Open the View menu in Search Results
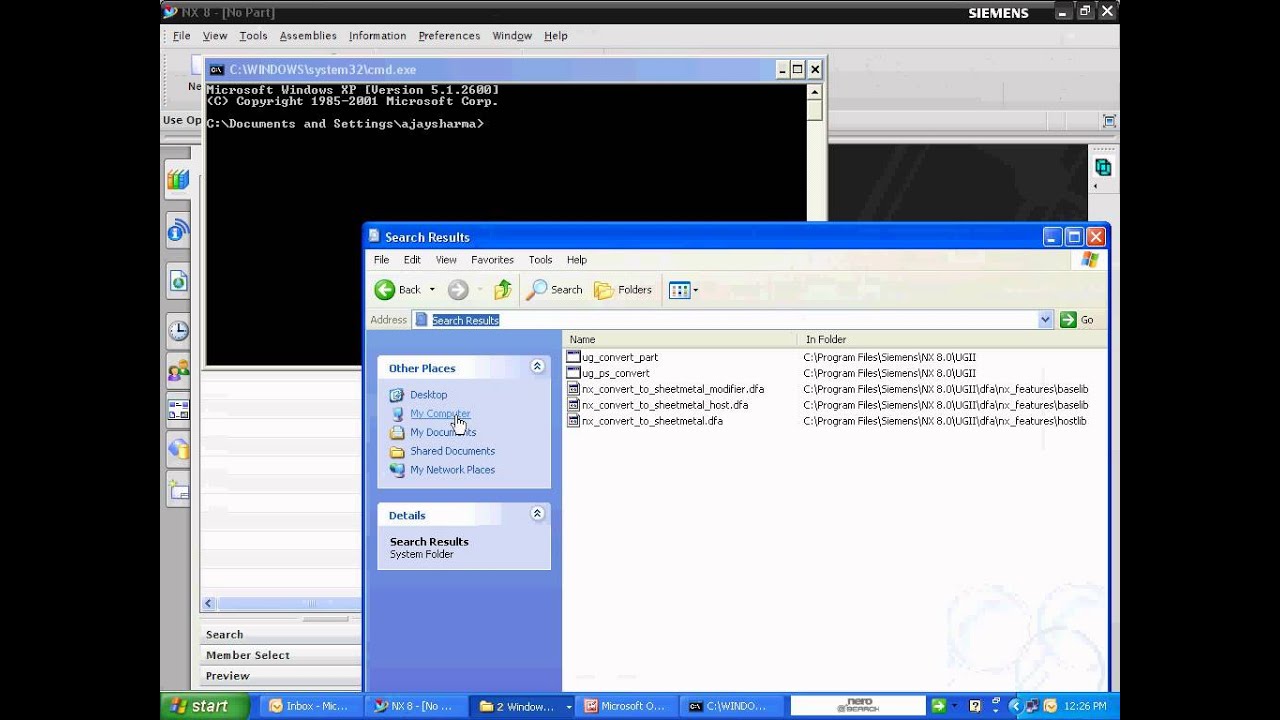The width and height of the screenshot is (1280, 720). 446,260
